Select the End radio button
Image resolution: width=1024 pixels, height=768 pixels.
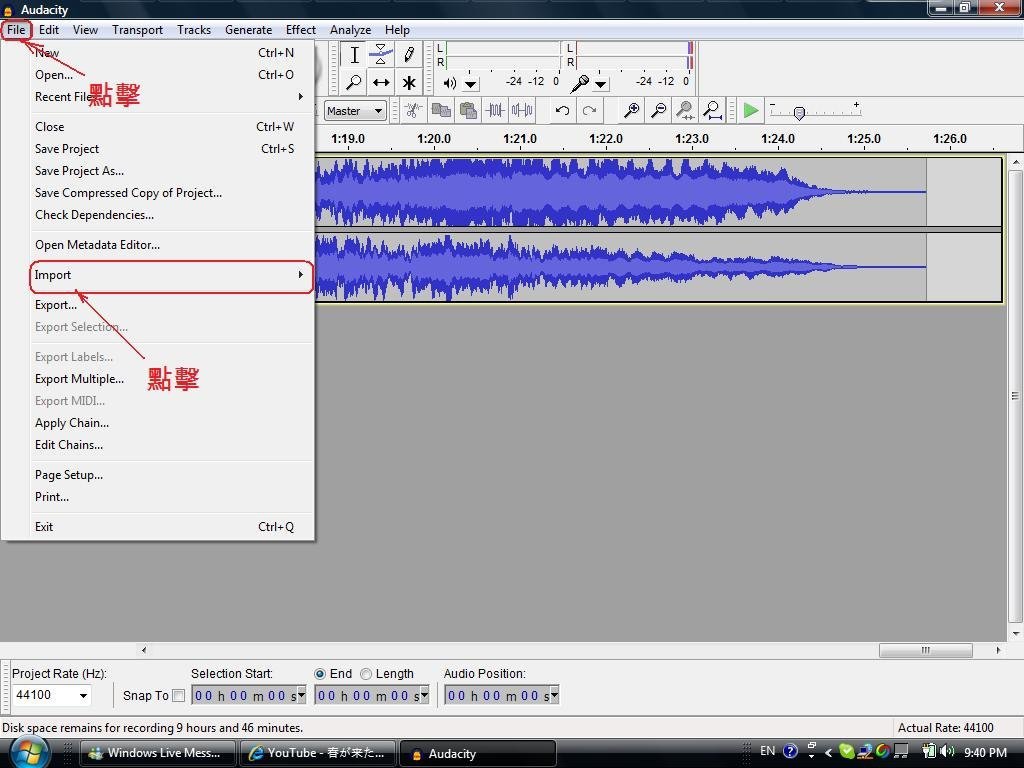point(320,674)
